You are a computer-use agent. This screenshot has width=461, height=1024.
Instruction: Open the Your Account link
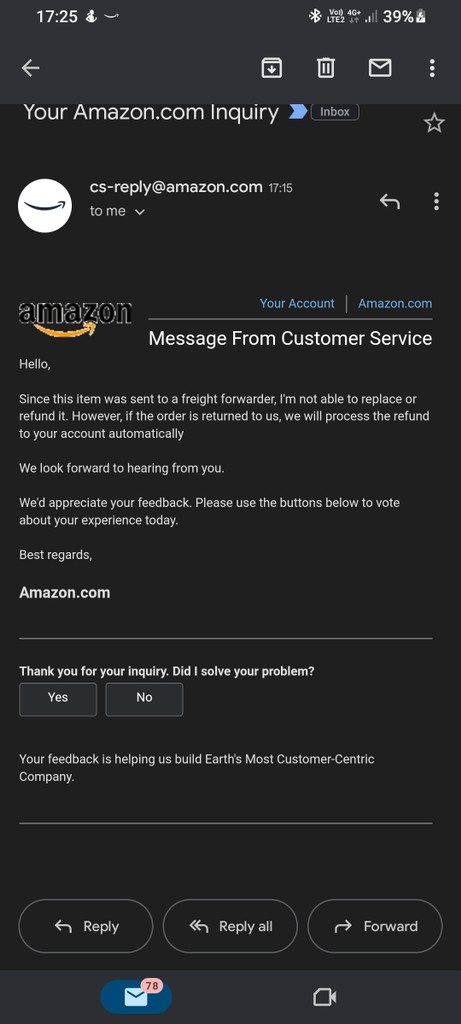pyautogui.click(x=296, y=303)
